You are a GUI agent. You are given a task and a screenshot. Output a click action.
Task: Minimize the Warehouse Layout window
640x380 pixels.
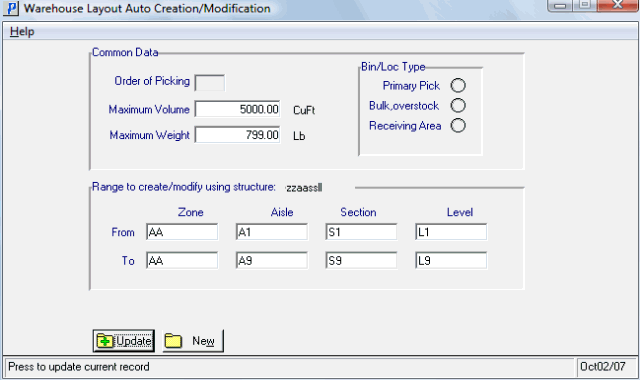(x=560, y=5)
